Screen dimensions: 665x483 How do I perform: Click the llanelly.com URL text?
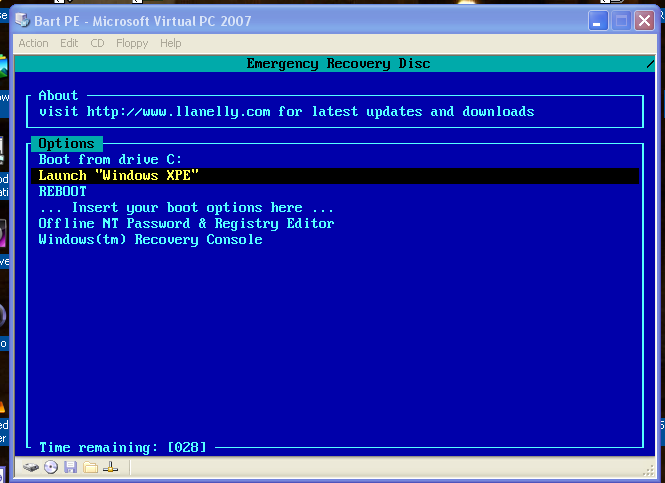pos(178,111)
